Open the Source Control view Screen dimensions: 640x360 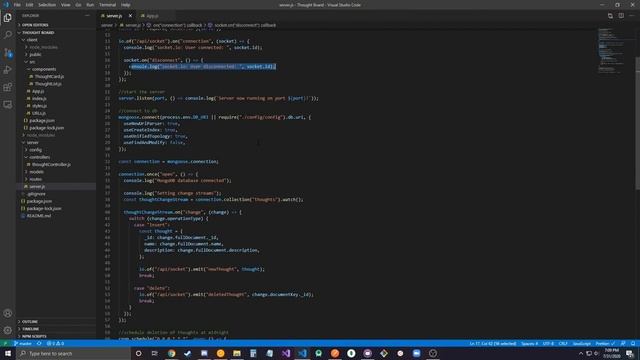[7, 52]
